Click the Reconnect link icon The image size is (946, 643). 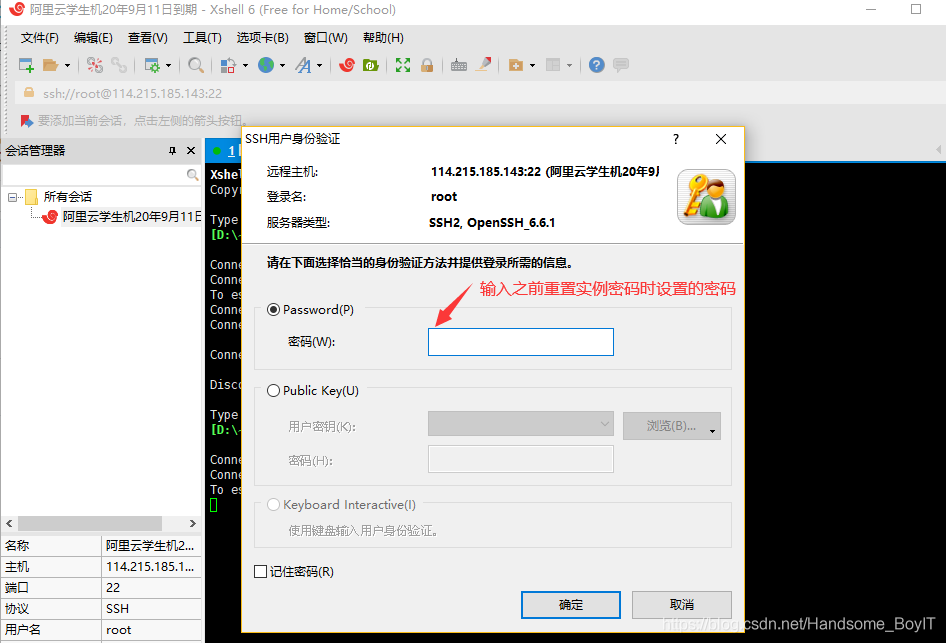point(118,65)
